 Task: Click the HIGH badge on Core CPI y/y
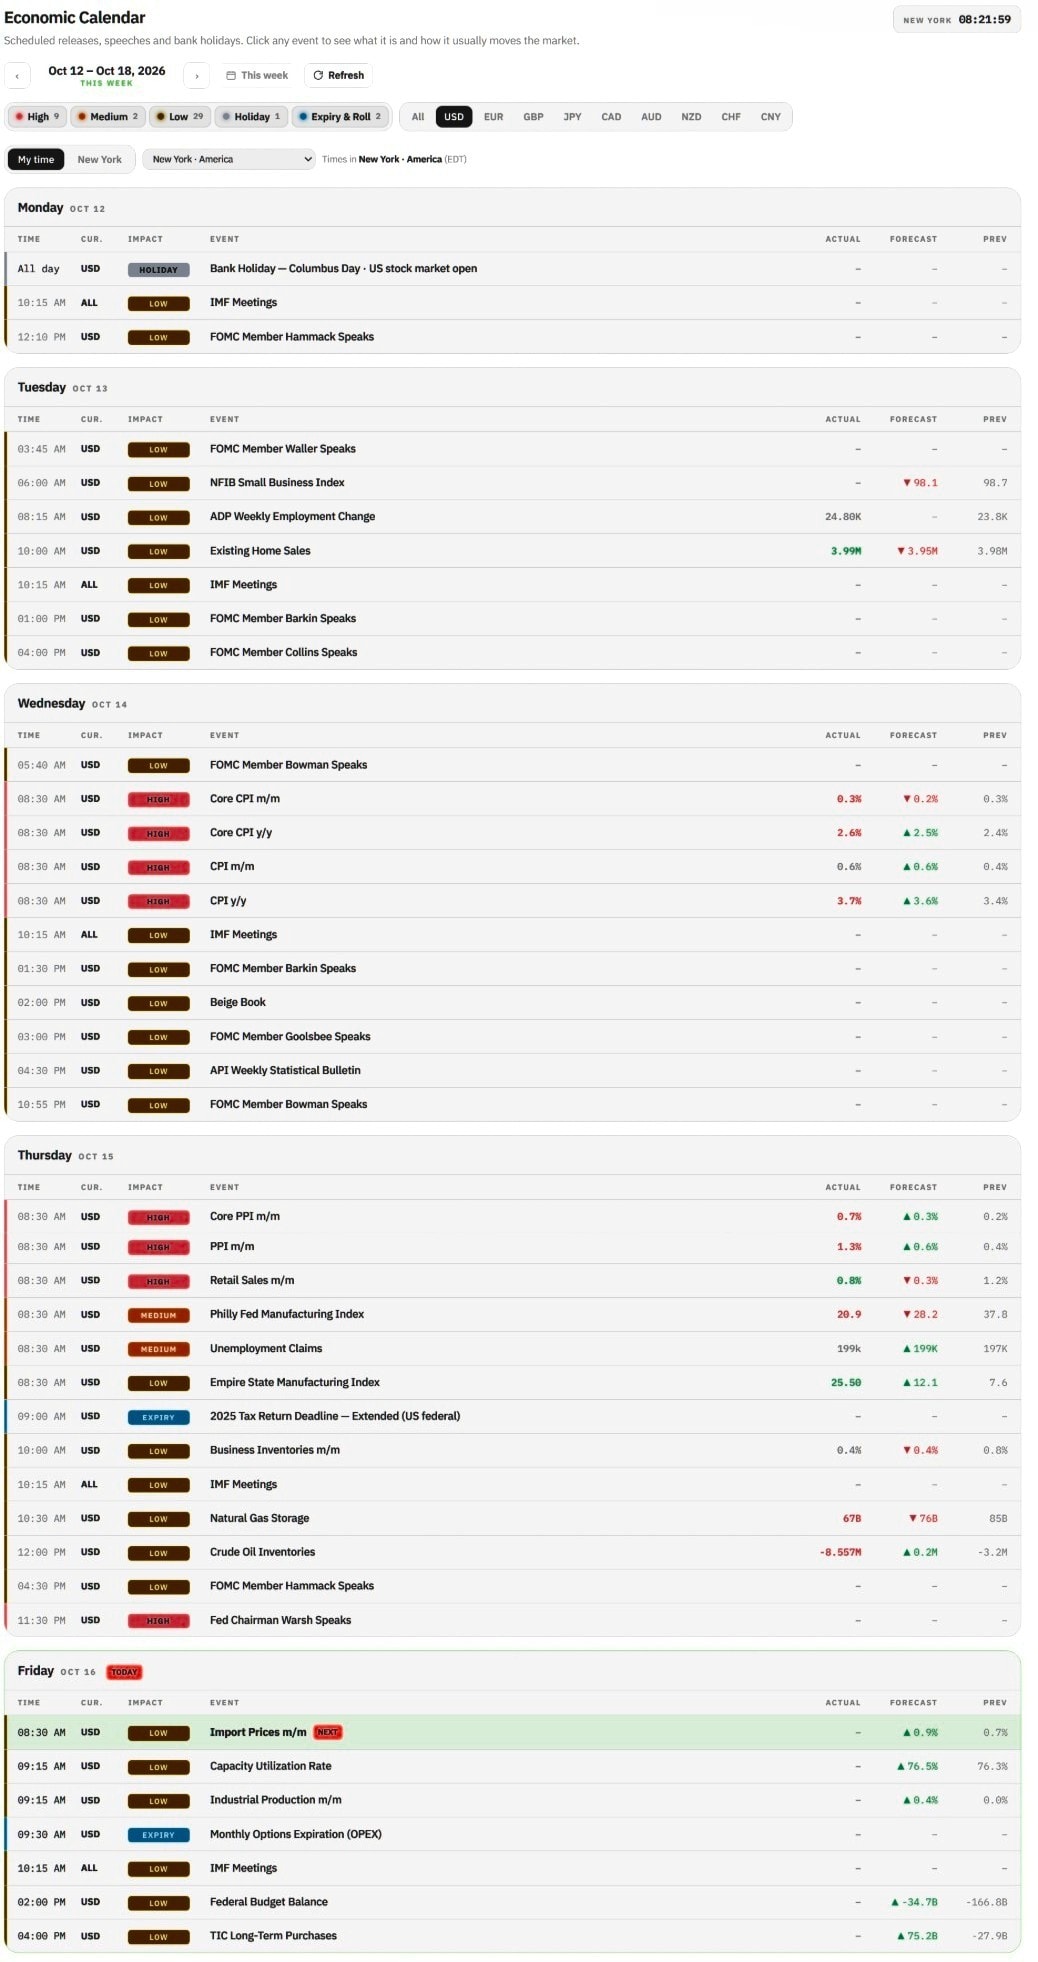click(158, 834)
